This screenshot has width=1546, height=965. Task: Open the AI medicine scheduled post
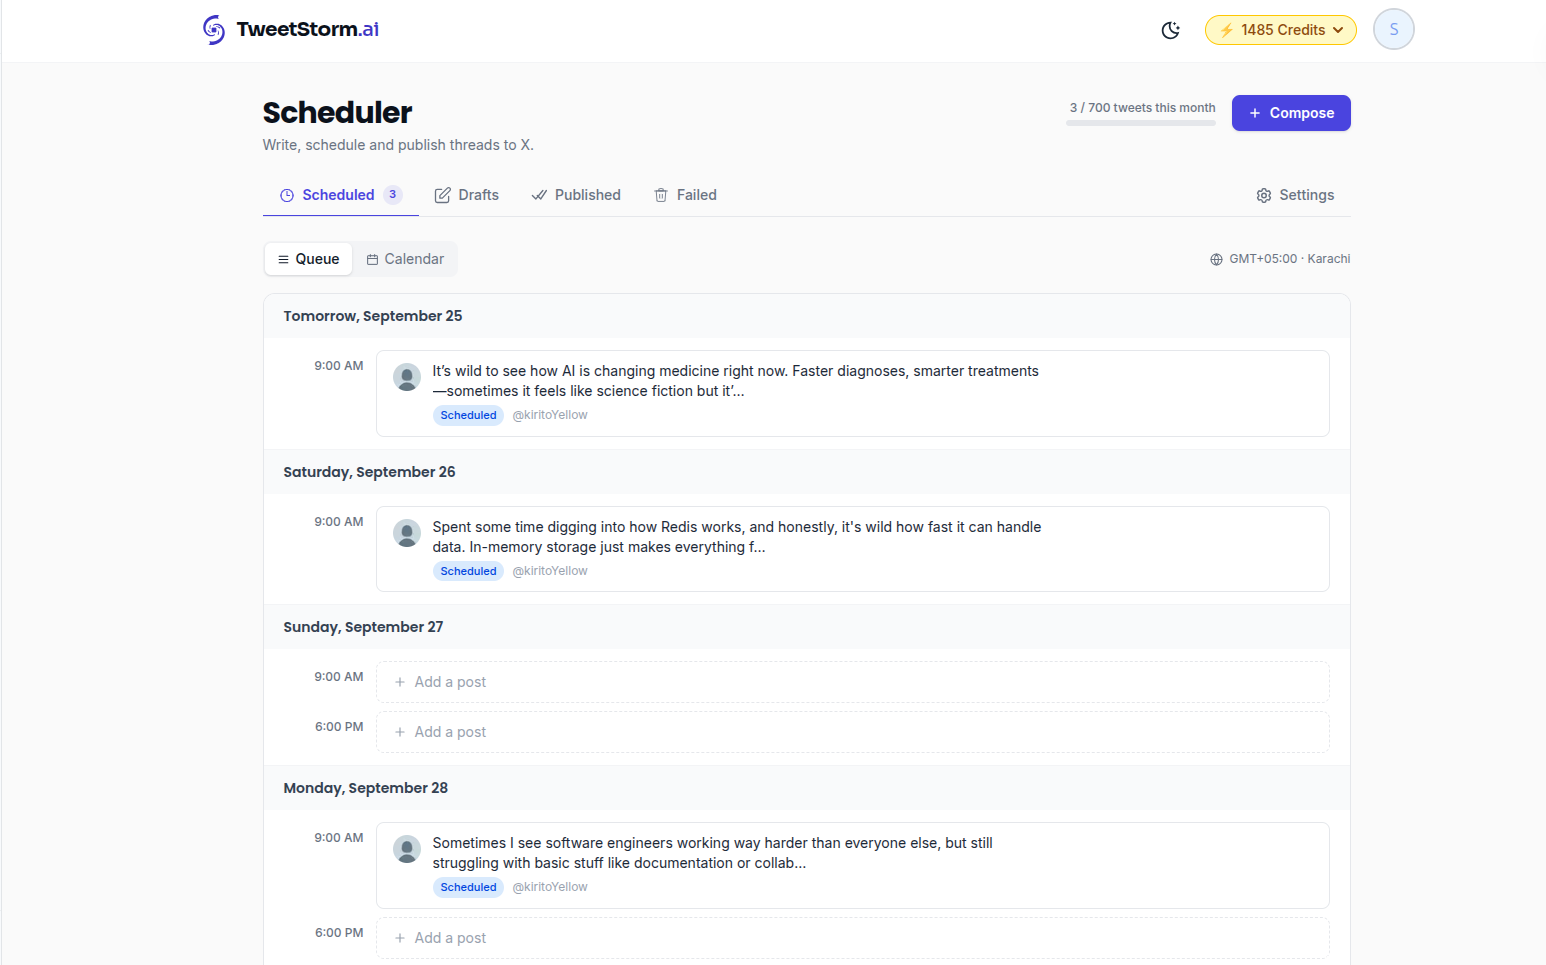coord(853,393)
